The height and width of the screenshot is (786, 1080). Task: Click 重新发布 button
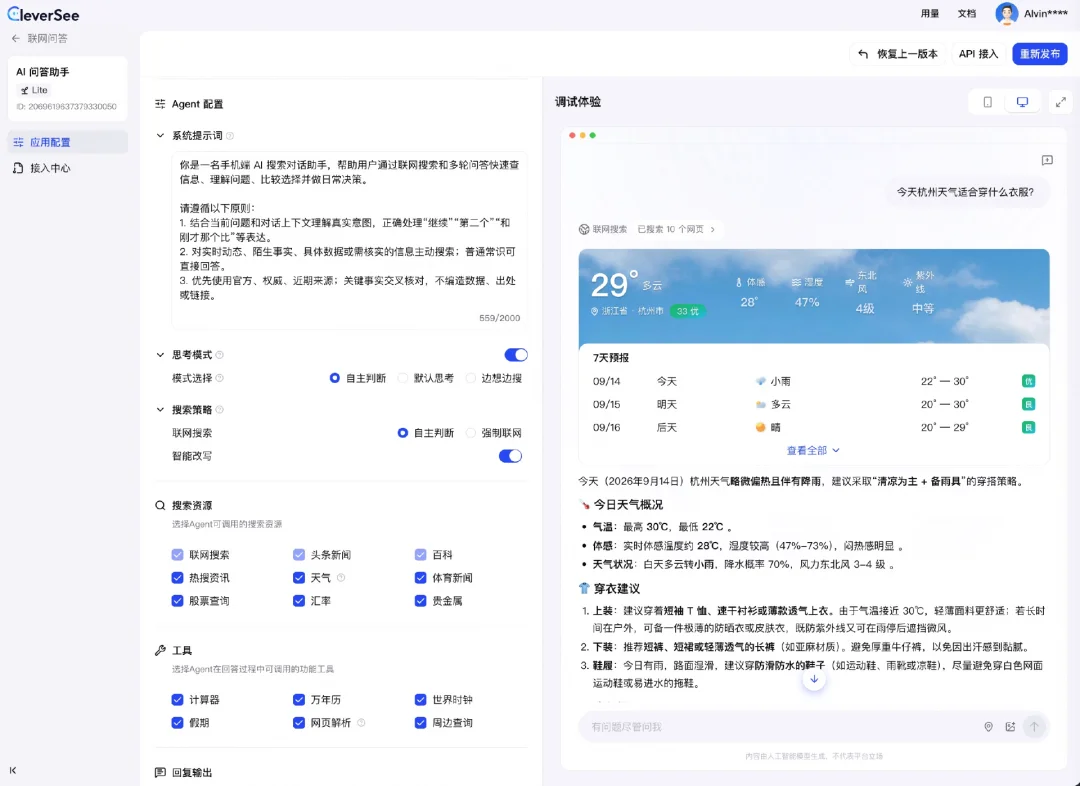pyautogui.click(x=1039, y=54)
